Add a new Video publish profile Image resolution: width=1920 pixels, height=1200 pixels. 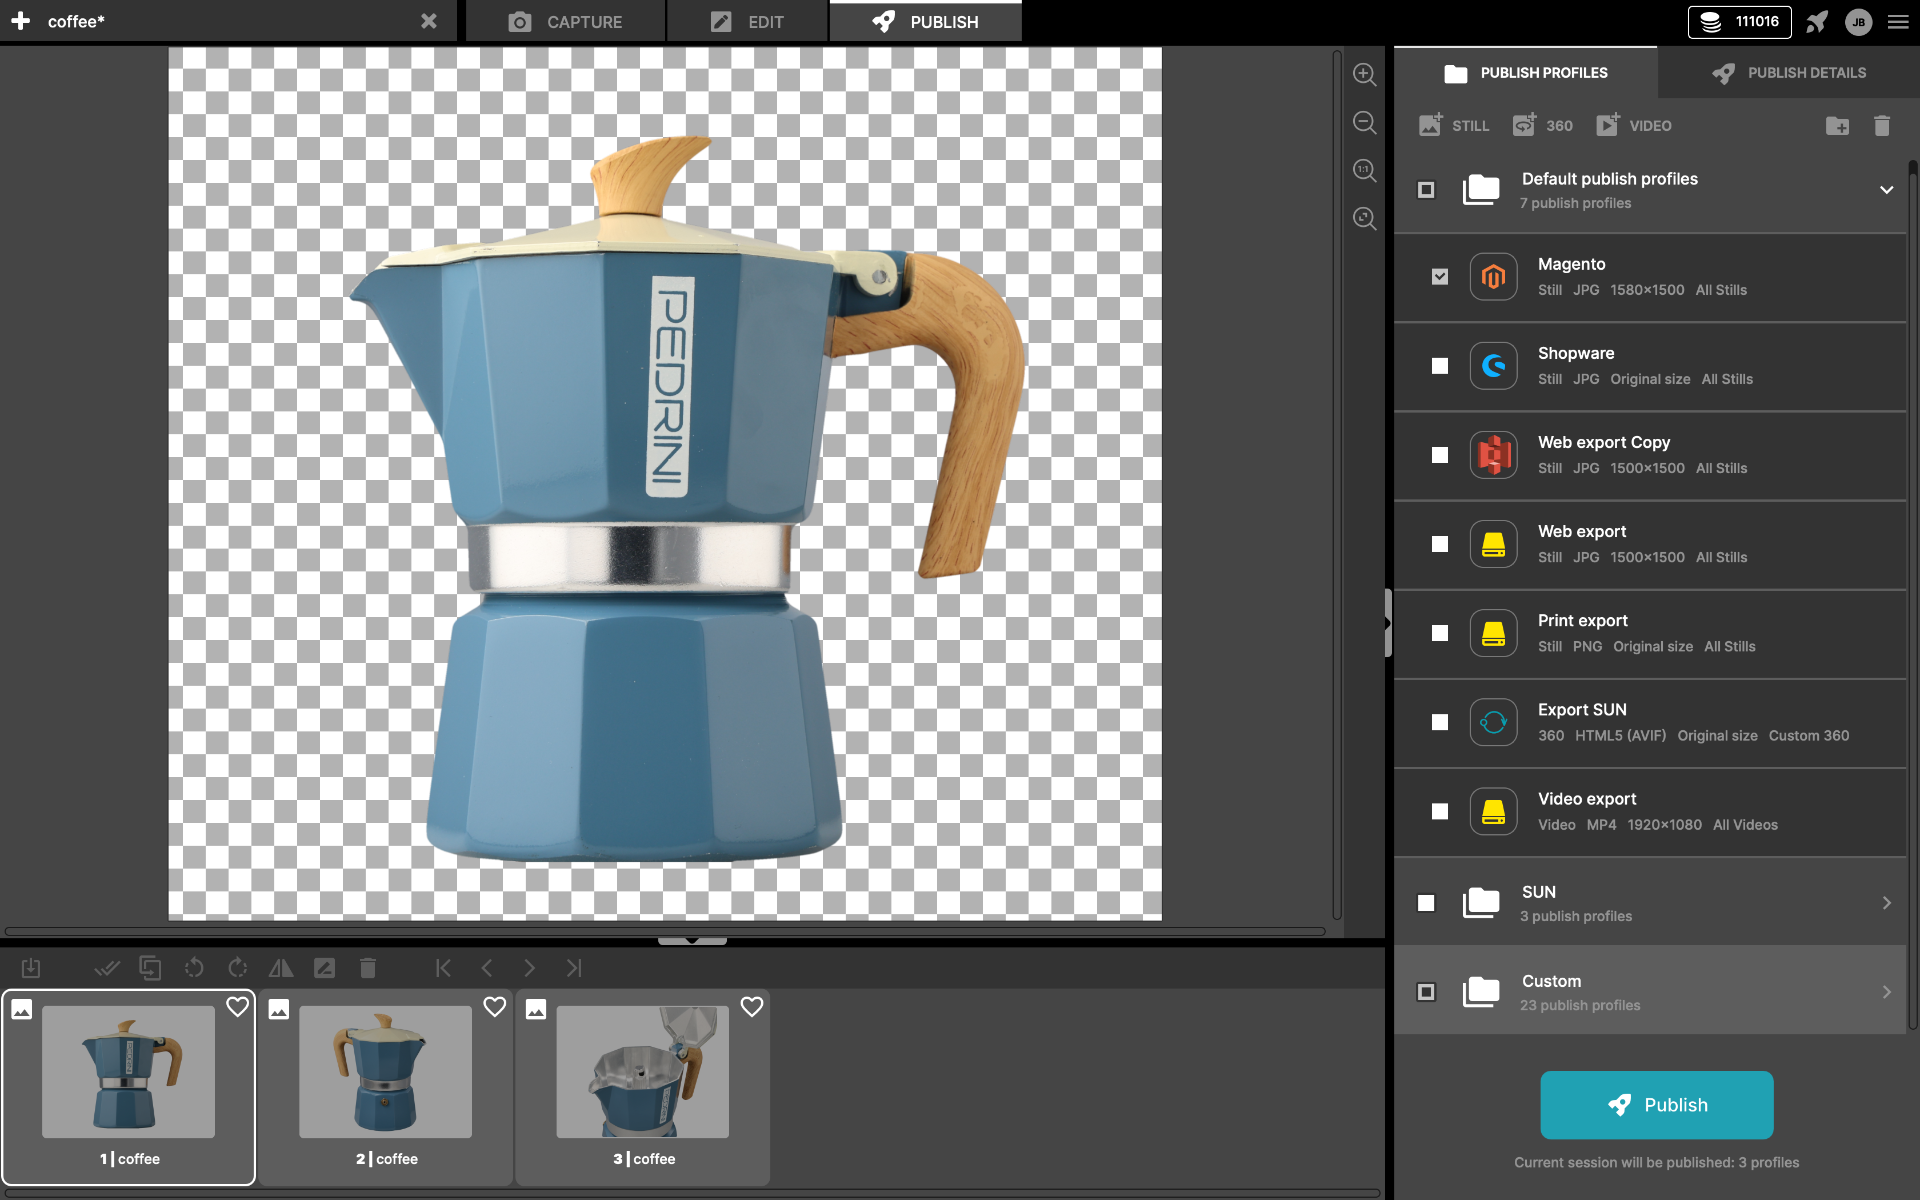click(1633, 125)
